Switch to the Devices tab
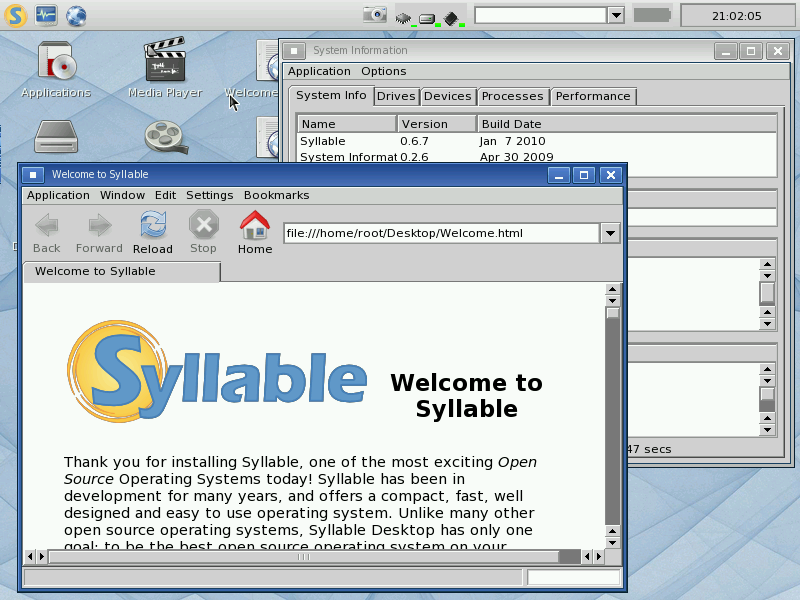This screenshot has width=800, height=600. pyautogui.click(x=448, y=96)
